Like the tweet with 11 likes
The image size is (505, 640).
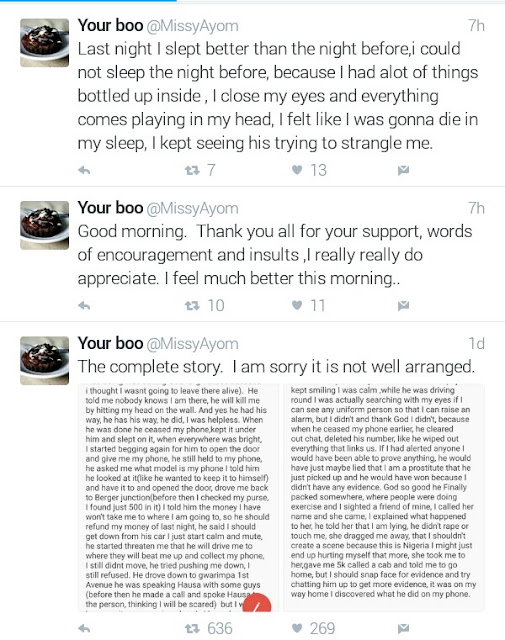point(297,305)
